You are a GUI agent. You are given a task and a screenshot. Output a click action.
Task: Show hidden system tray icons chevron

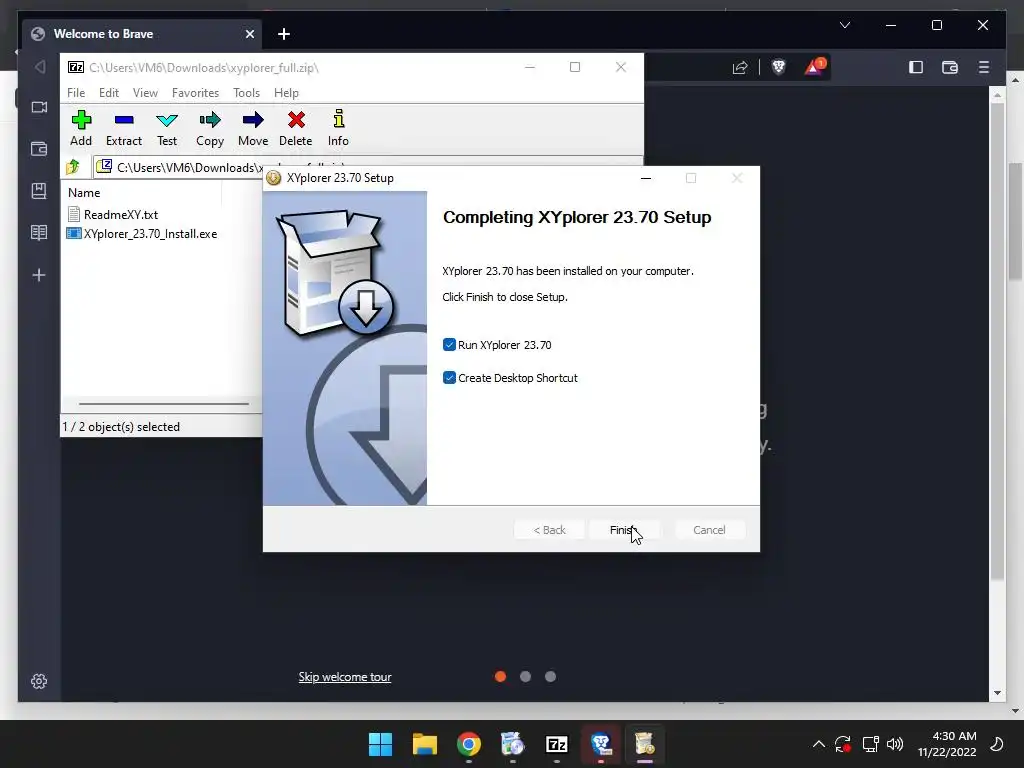click(818, 744)
